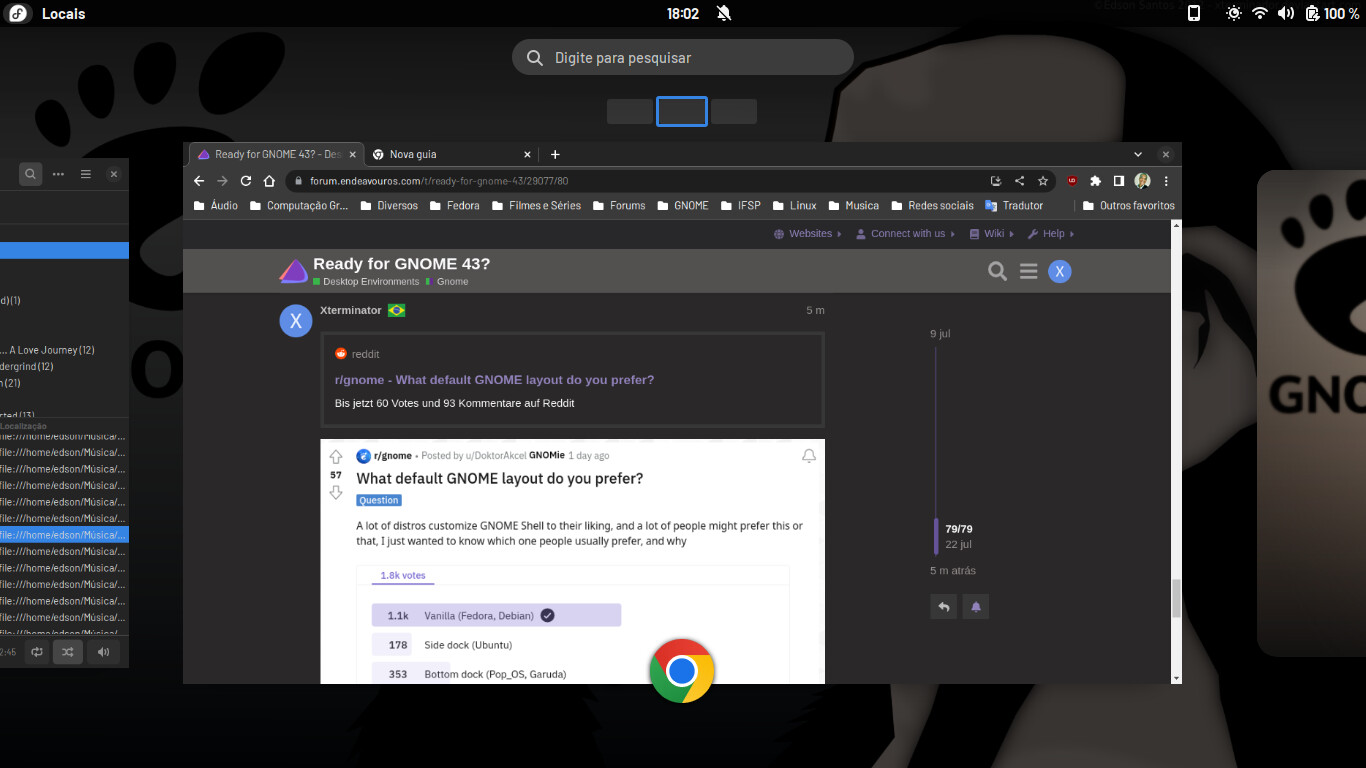Toggle repeat in the music player
1366x768 pixels.
pyautogui.click(x=37, y=652)
